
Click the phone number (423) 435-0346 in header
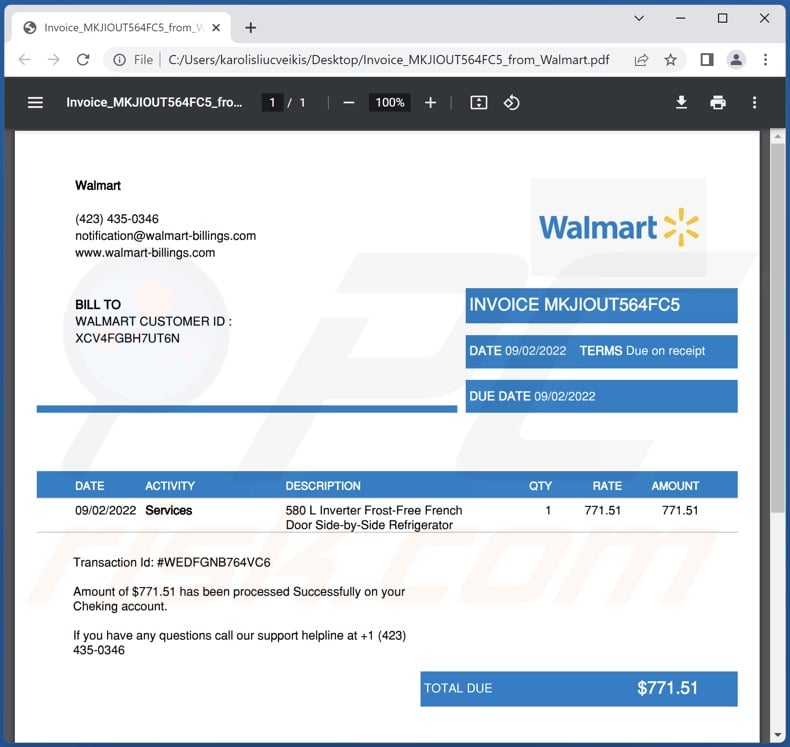(x=117, y=219)
